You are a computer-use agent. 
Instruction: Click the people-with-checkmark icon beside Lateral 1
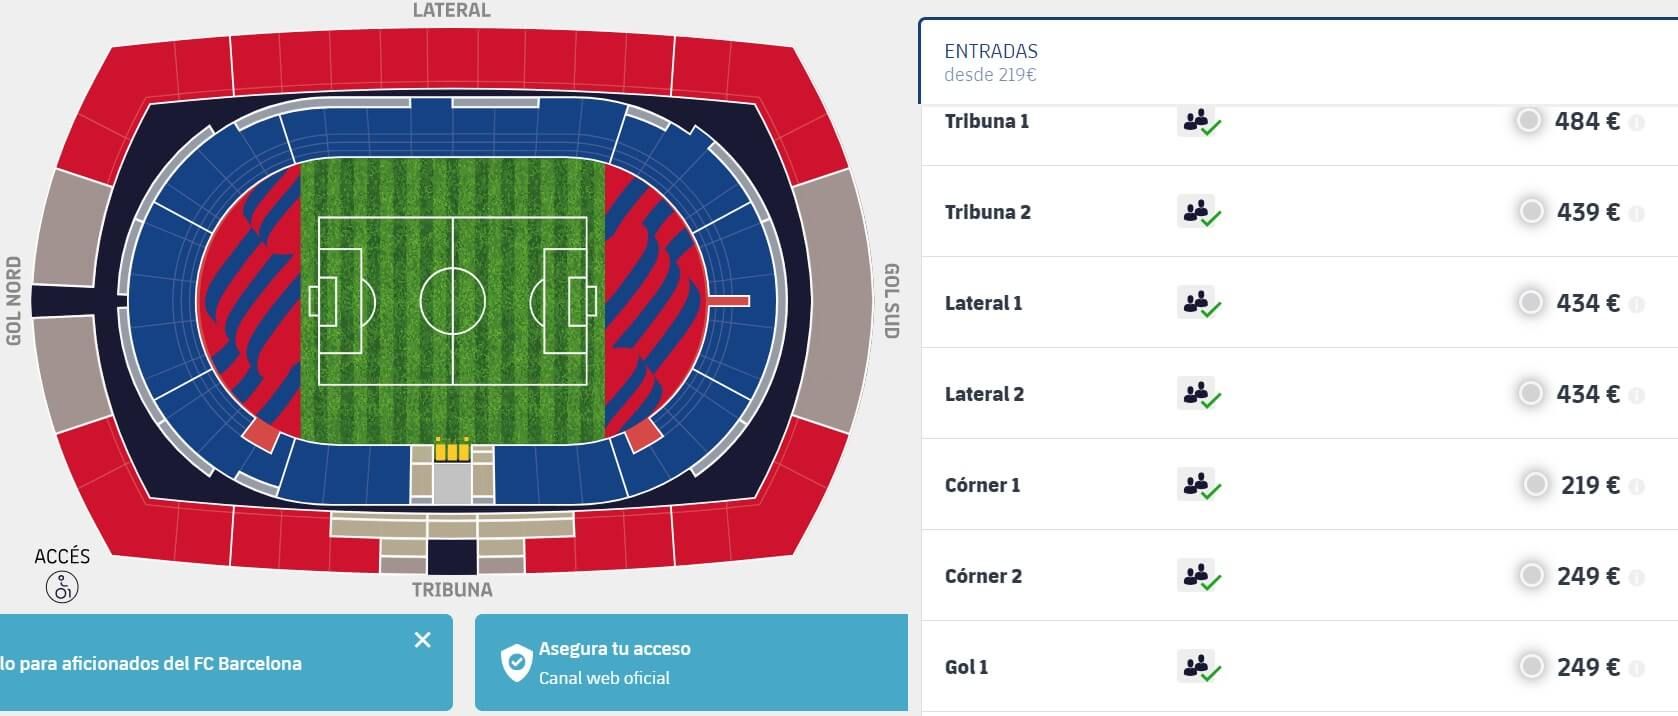tap(1198, 303)
